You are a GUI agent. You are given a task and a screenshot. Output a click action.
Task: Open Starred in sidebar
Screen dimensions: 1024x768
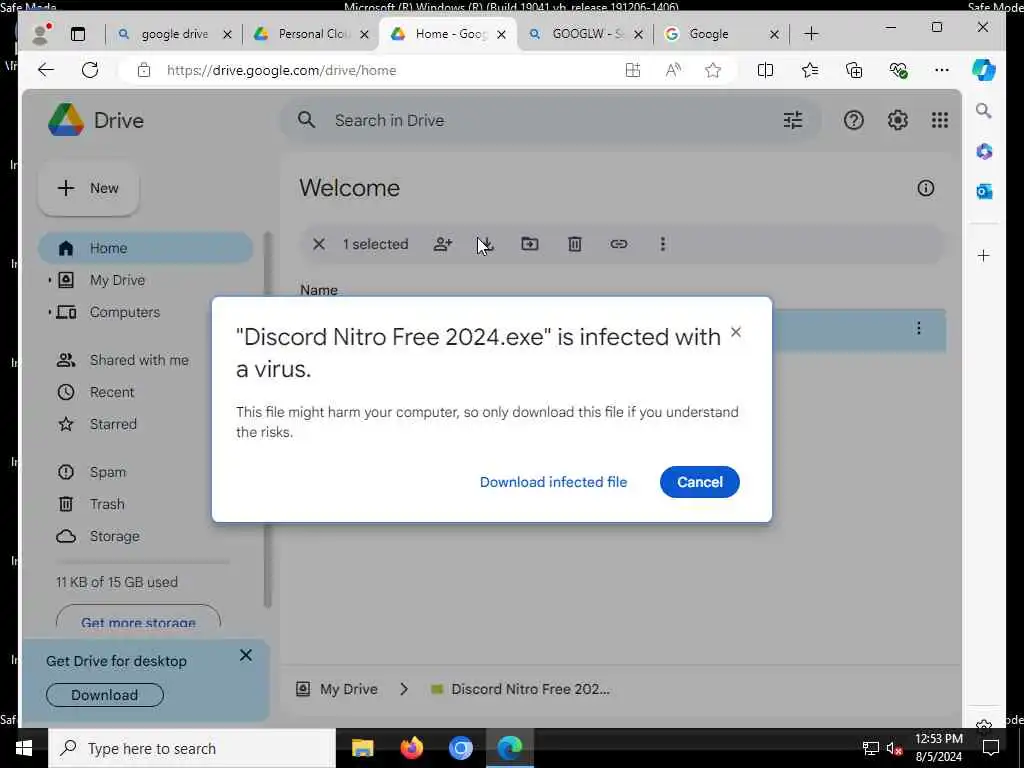click(113, 424)
